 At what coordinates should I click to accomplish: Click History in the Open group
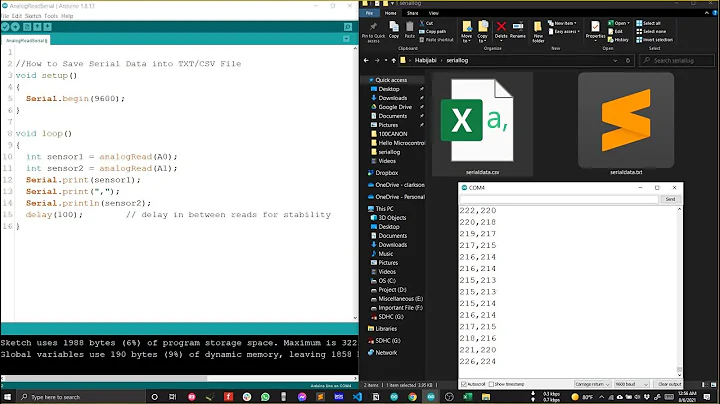[618, 40]
